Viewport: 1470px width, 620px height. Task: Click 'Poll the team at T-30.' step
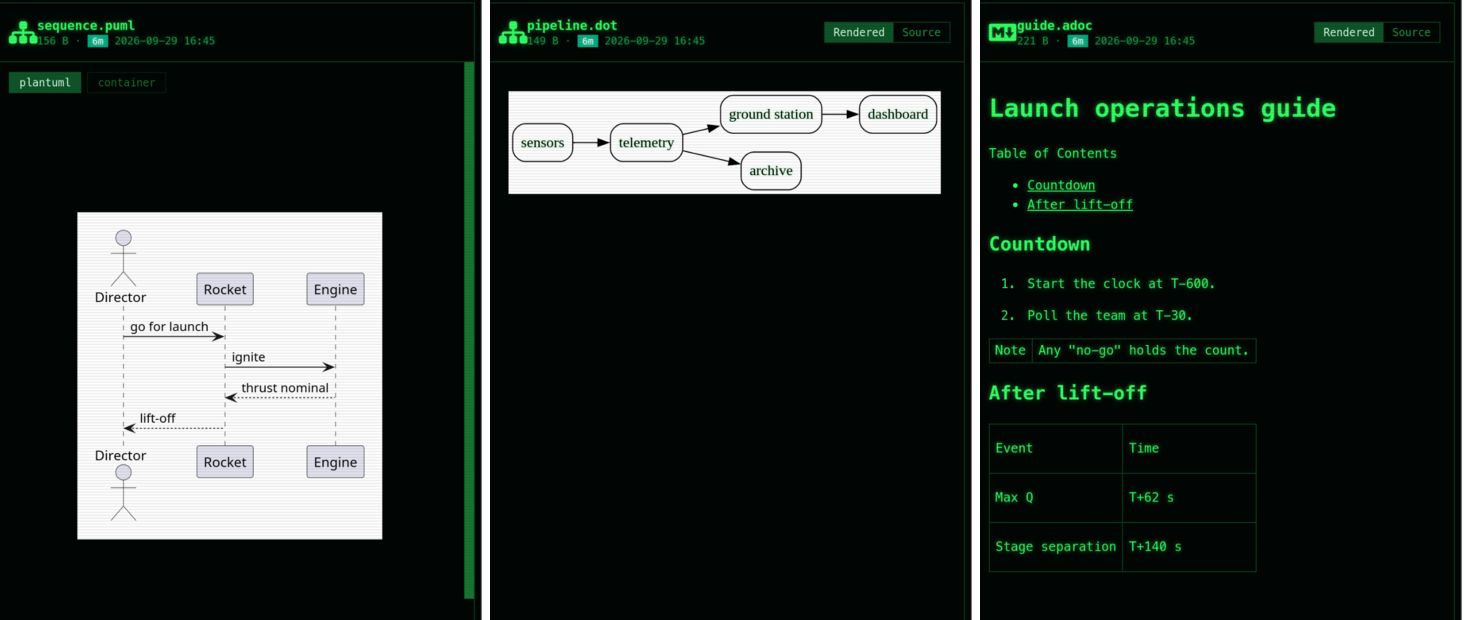[x=1110, y=316]
